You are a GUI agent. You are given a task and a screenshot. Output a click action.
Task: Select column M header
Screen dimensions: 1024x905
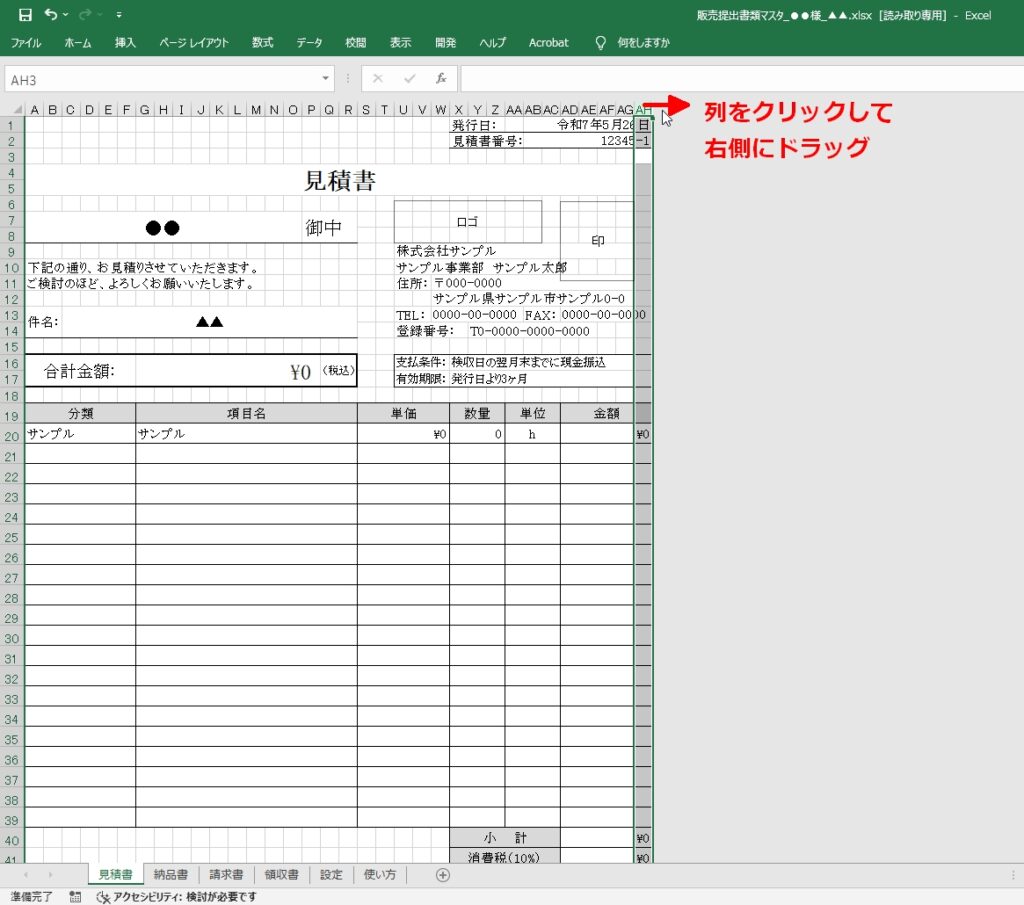pyautogui.click(x=256, y=110)
